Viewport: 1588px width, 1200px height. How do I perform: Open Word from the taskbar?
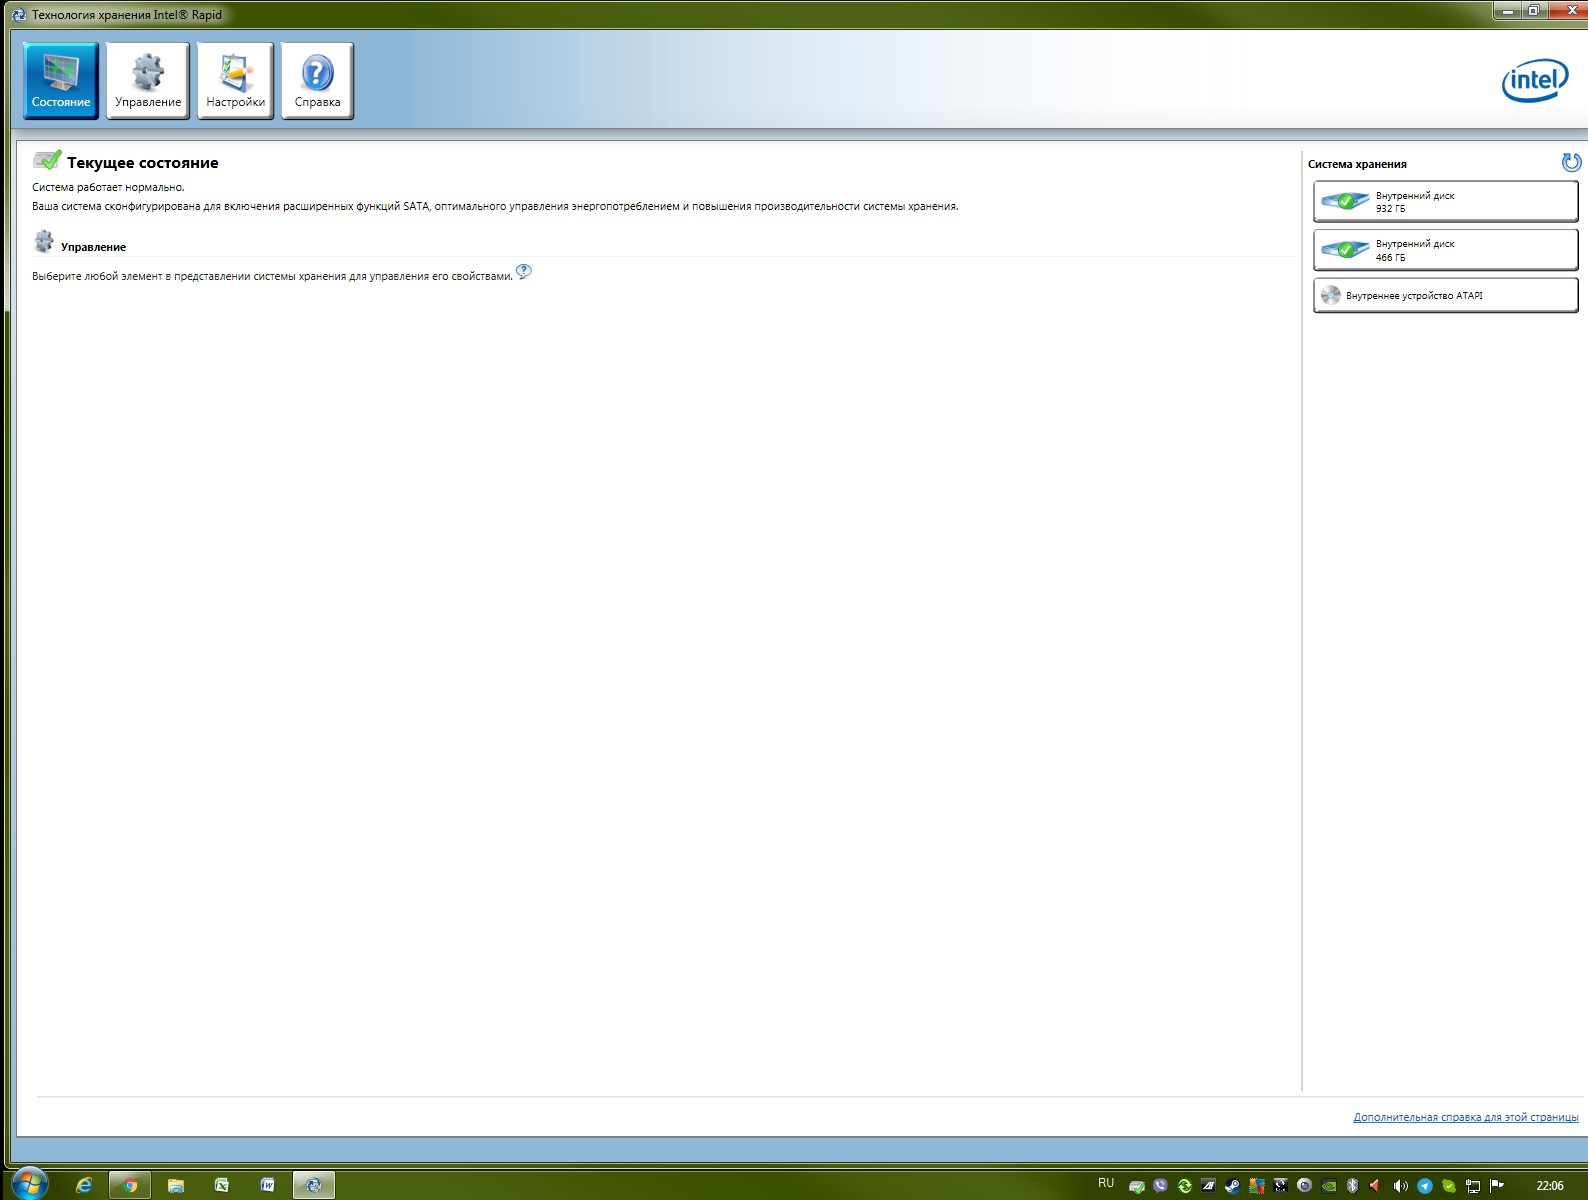click(x=267, y=1185)
